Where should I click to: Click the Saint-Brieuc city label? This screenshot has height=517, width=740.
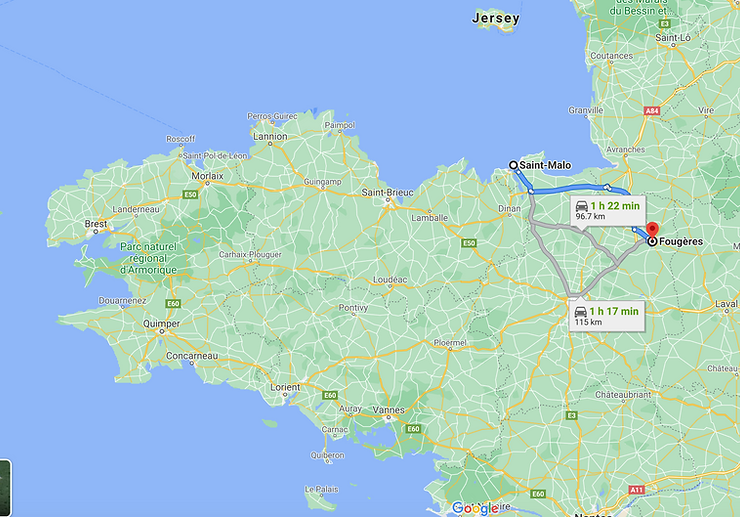coord(387,192)
